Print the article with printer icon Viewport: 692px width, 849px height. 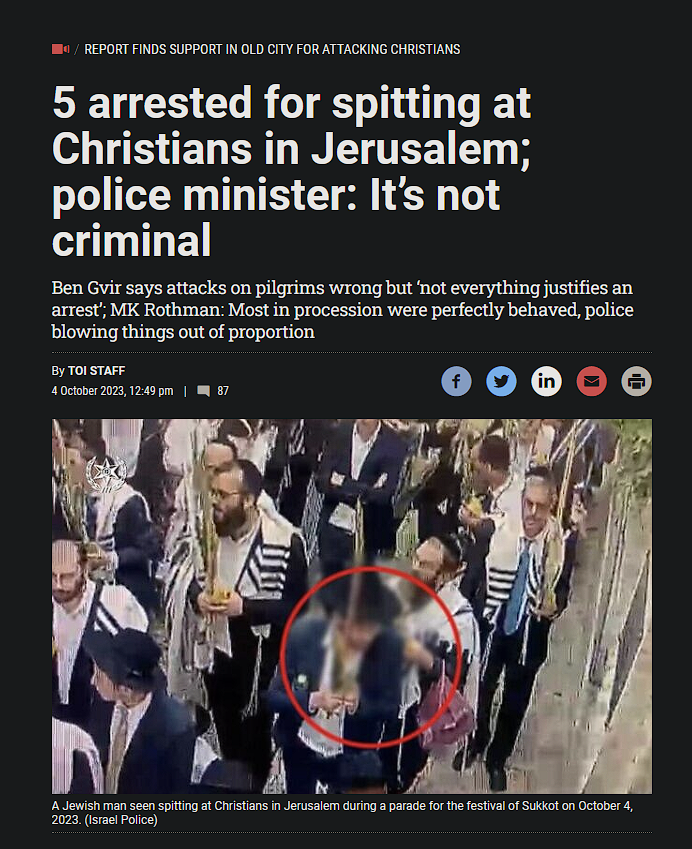point(636,381)
